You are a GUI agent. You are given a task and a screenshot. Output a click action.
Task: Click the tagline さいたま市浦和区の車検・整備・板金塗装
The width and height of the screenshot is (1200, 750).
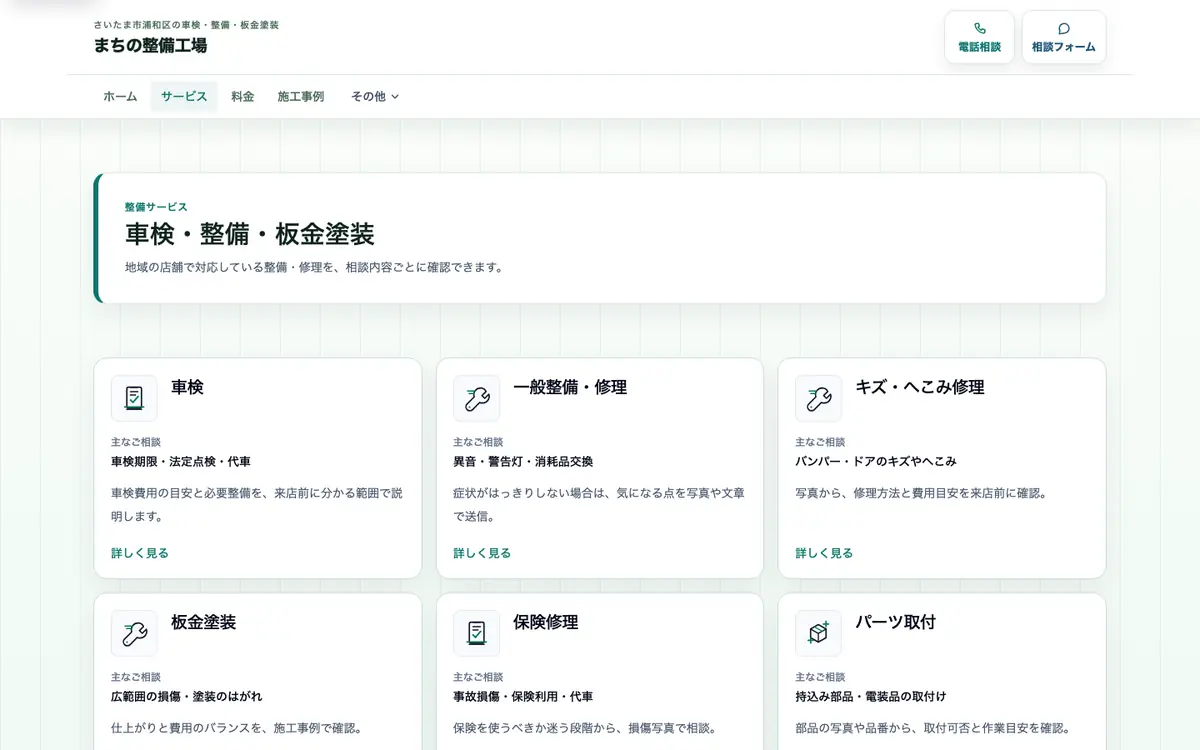[x=186, y=25]
